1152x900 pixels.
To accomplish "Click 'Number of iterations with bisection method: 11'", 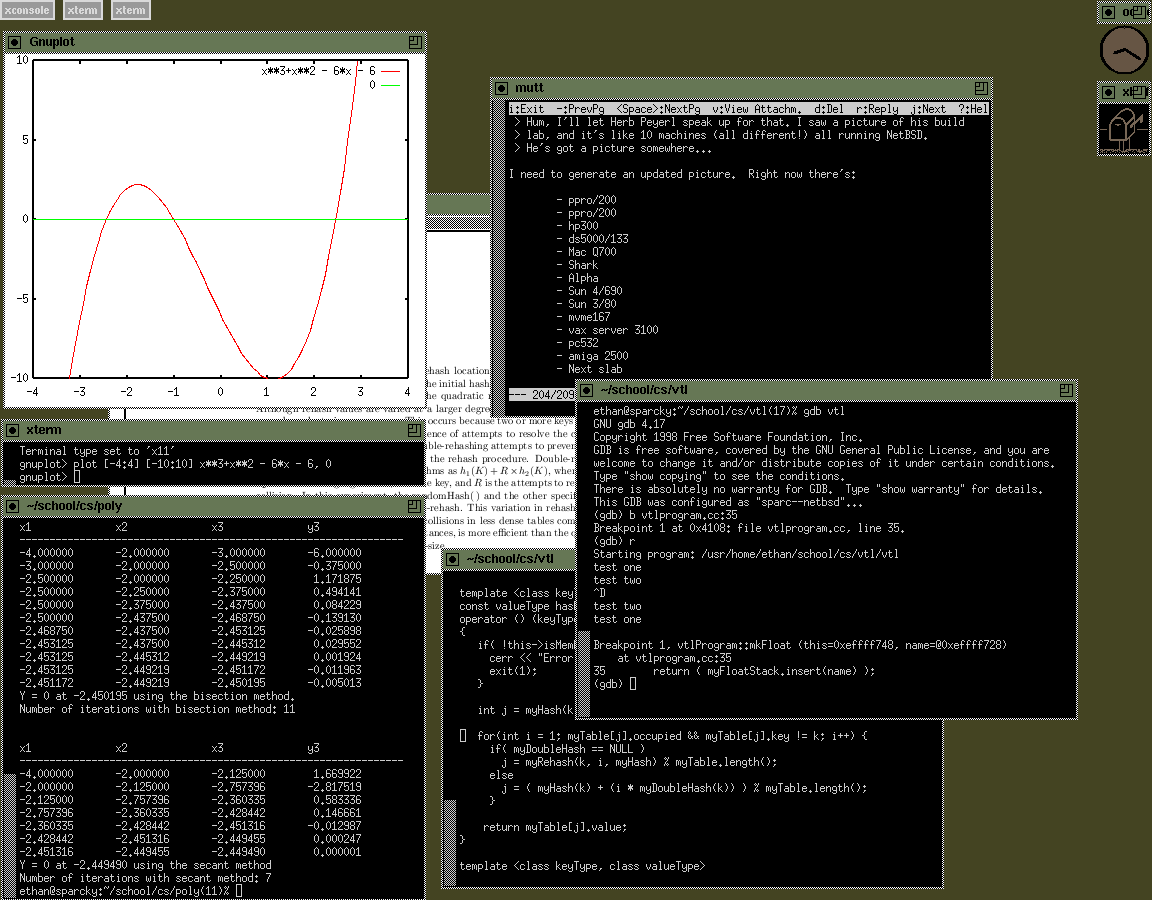I will pyautogui.click(x=157, y=709).
